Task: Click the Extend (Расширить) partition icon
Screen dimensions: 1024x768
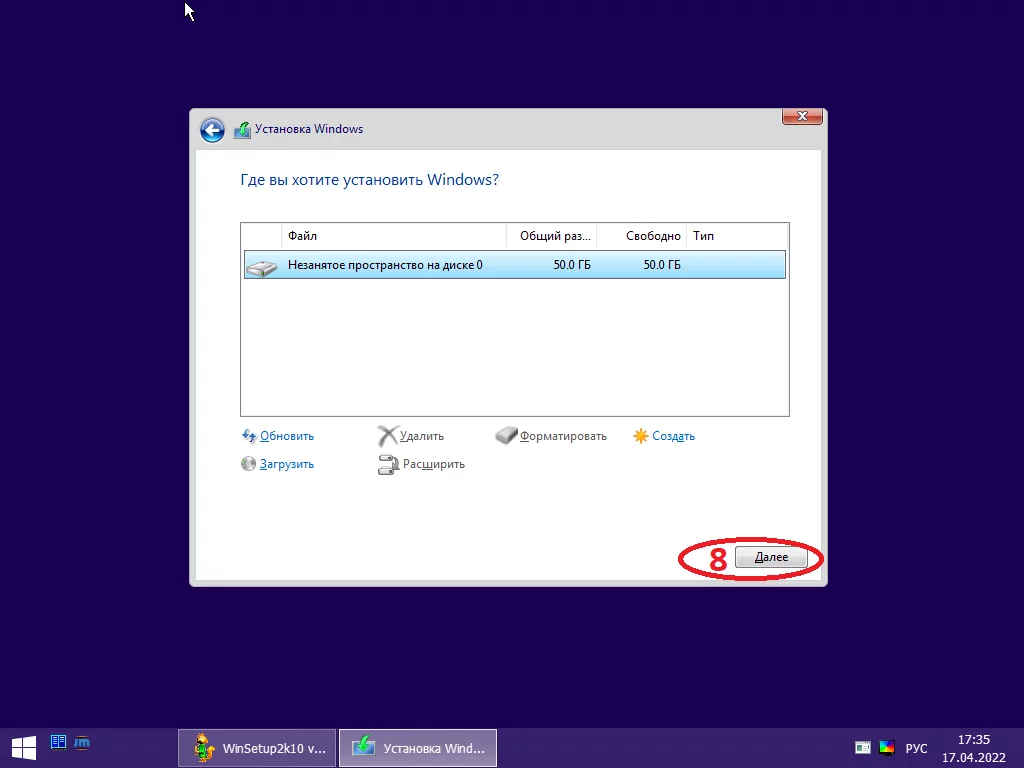Action: [388, 464]
